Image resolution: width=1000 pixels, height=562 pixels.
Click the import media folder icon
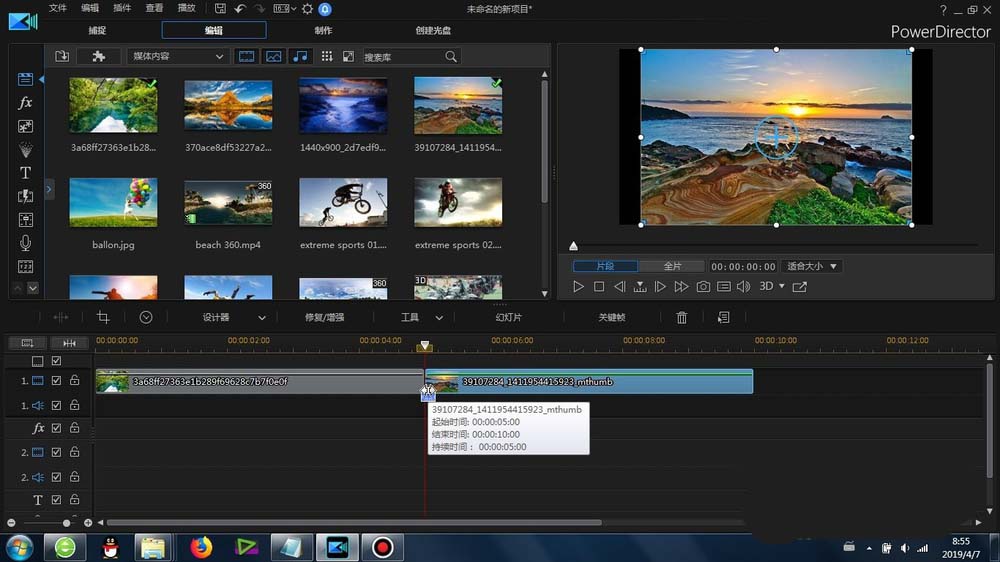coord(62,57)
